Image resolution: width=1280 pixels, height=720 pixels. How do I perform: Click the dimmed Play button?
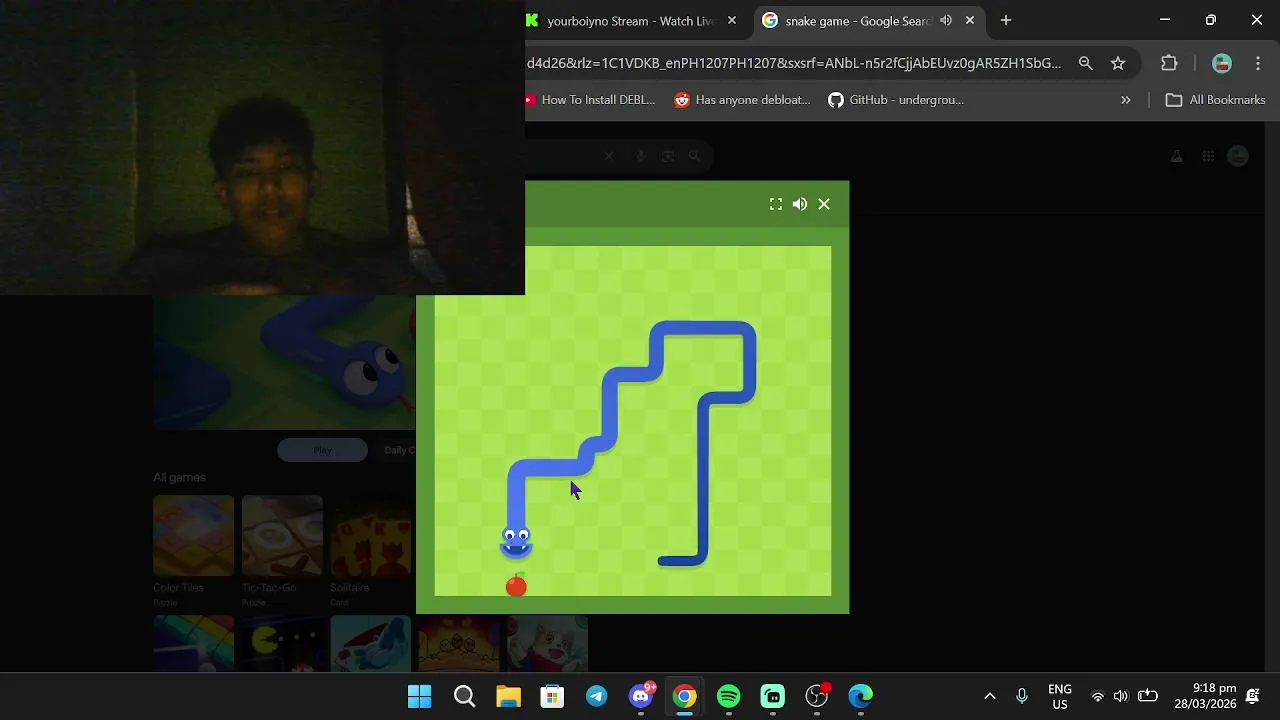pos(322,450)
